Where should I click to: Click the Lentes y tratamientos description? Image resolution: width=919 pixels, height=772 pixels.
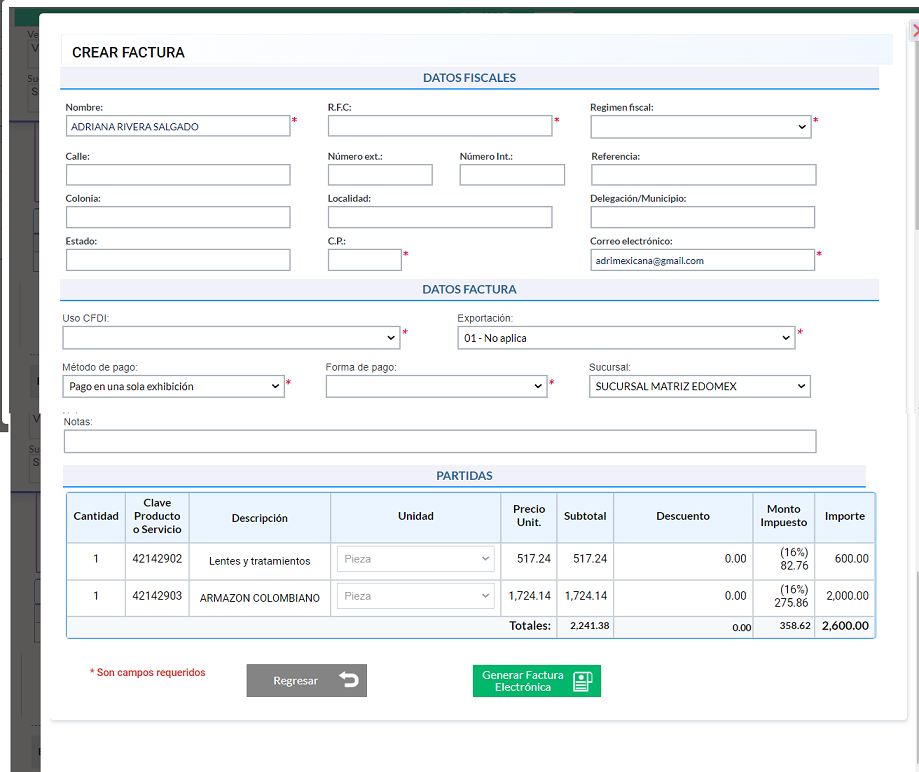(x=260, y=561)
